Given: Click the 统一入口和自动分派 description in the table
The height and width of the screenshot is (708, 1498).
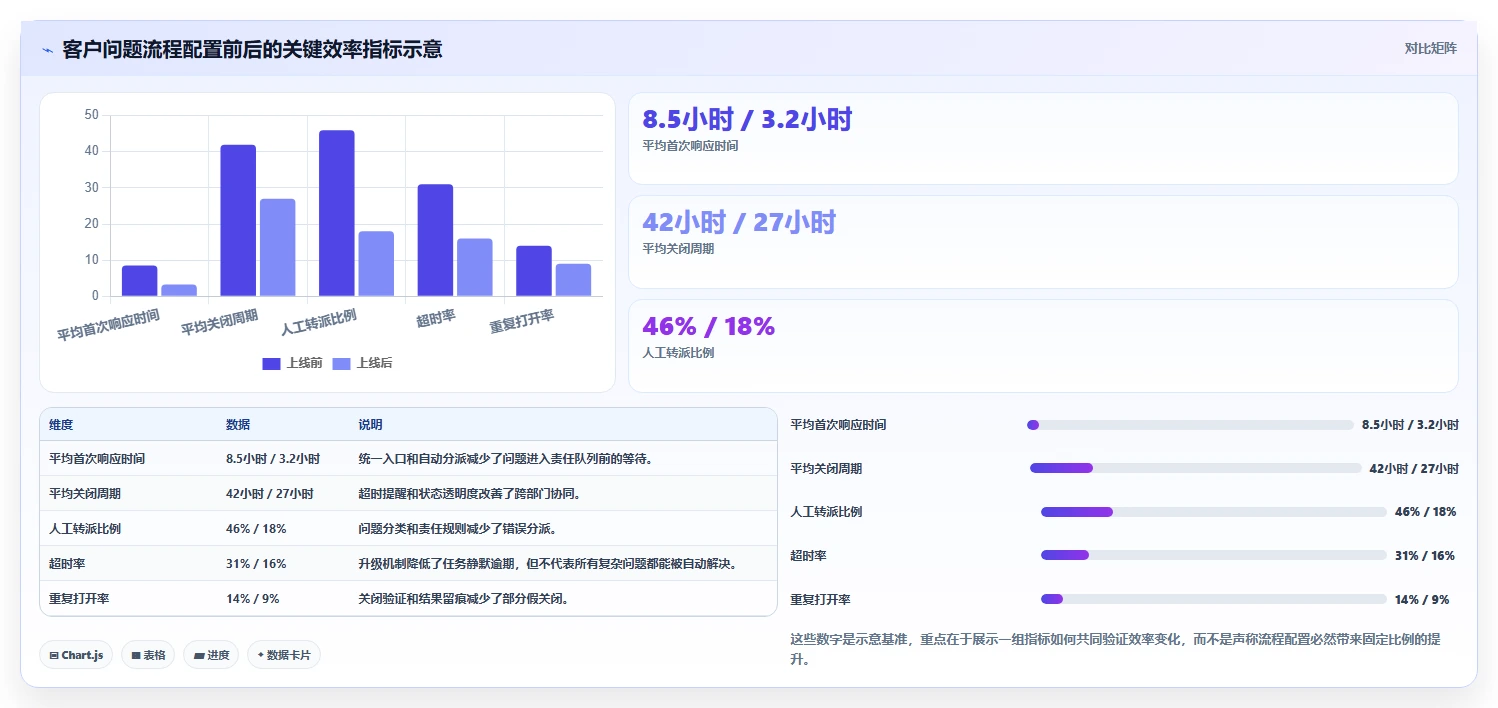Looking at the screenshot, I should coord(506,459).
